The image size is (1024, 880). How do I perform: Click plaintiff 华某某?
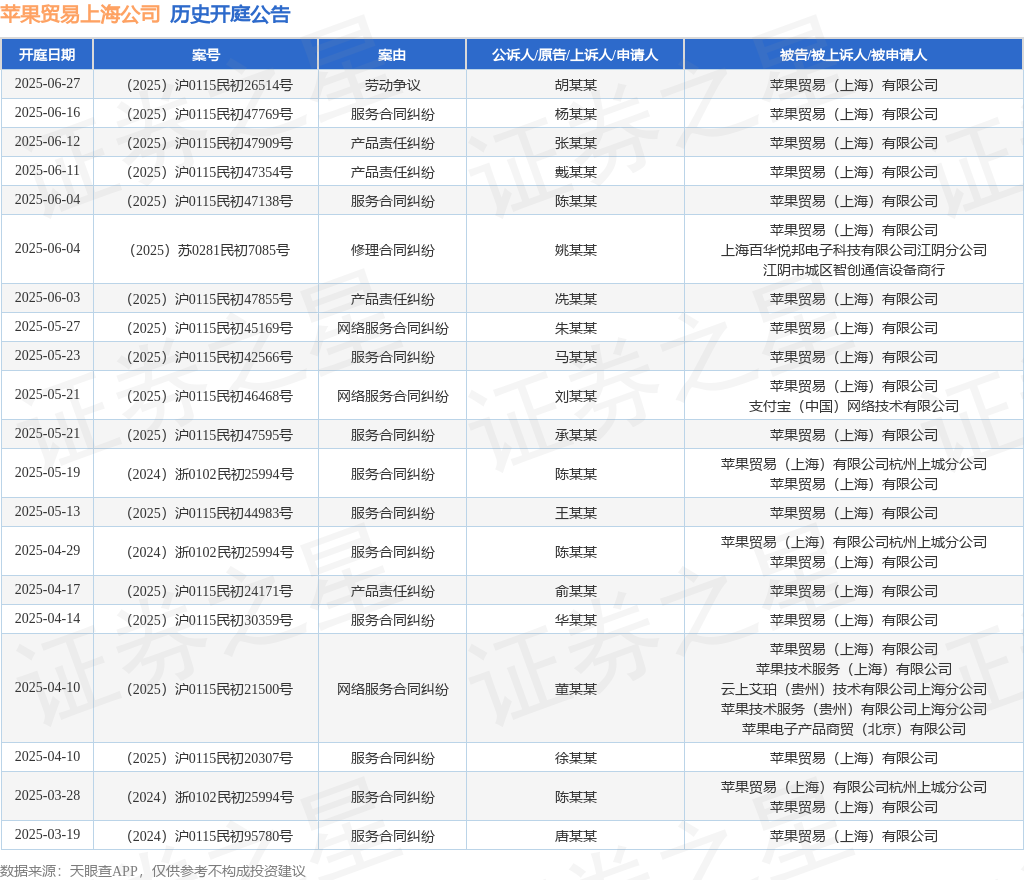[x=575, y=620]
